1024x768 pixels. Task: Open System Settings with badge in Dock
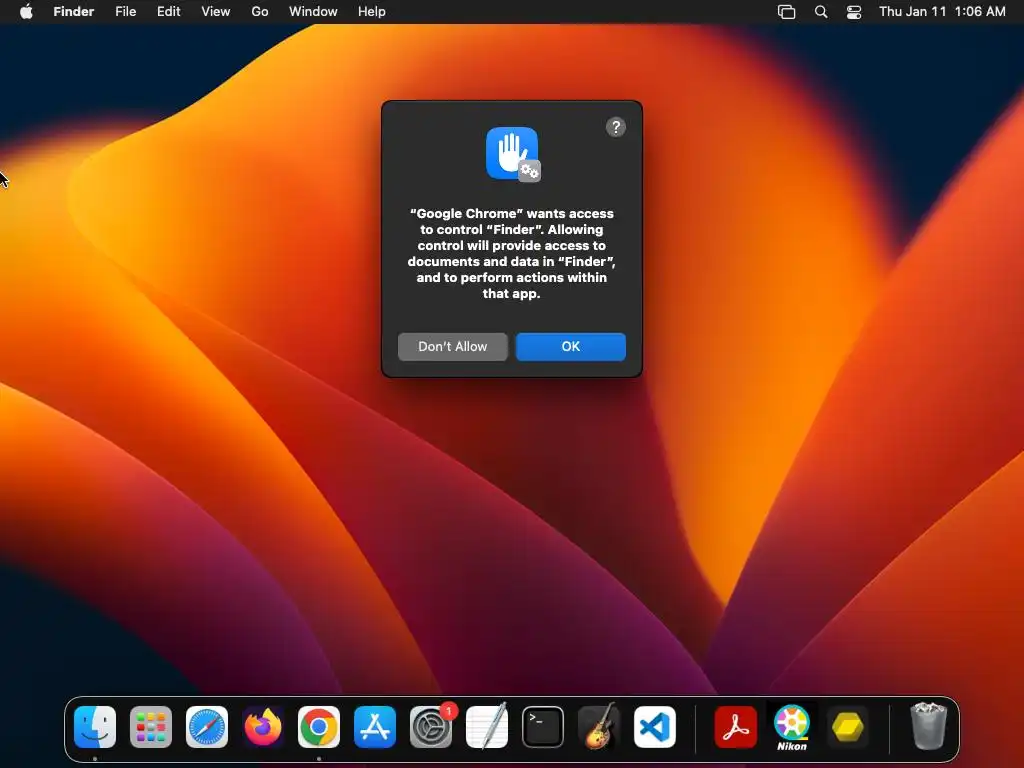[x=431, y=727]
